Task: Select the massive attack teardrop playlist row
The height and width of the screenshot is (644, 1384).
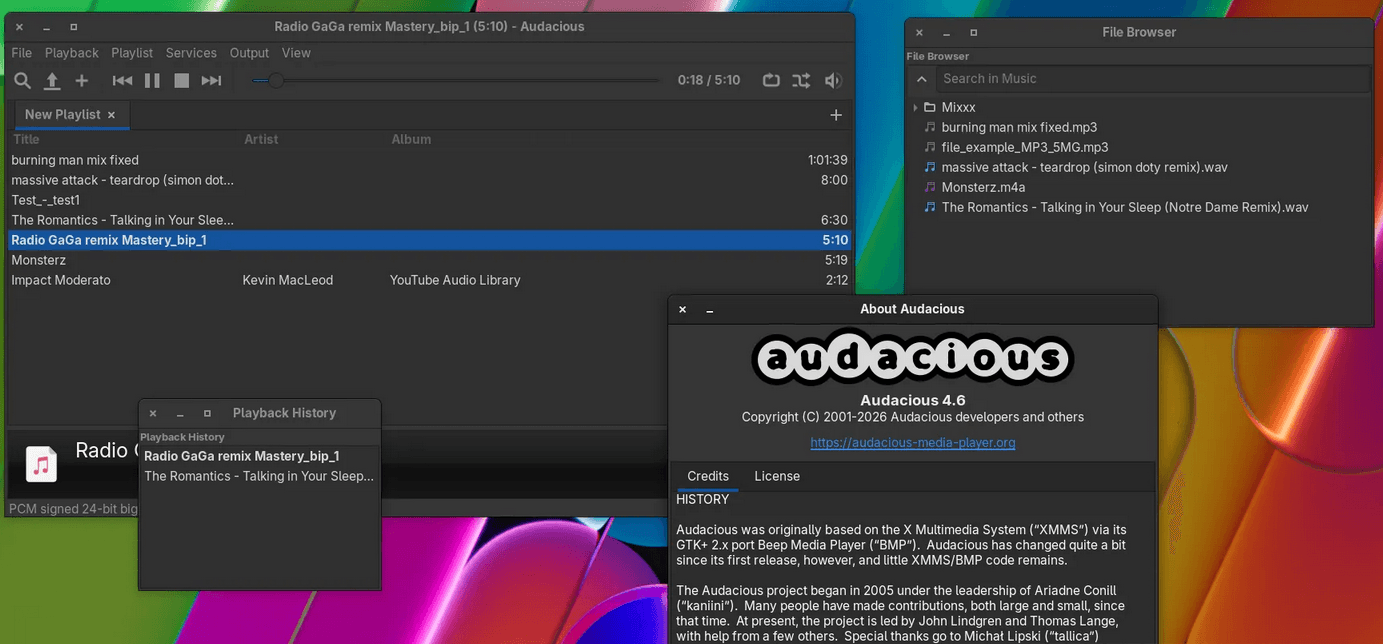Action: coord(429,180)
